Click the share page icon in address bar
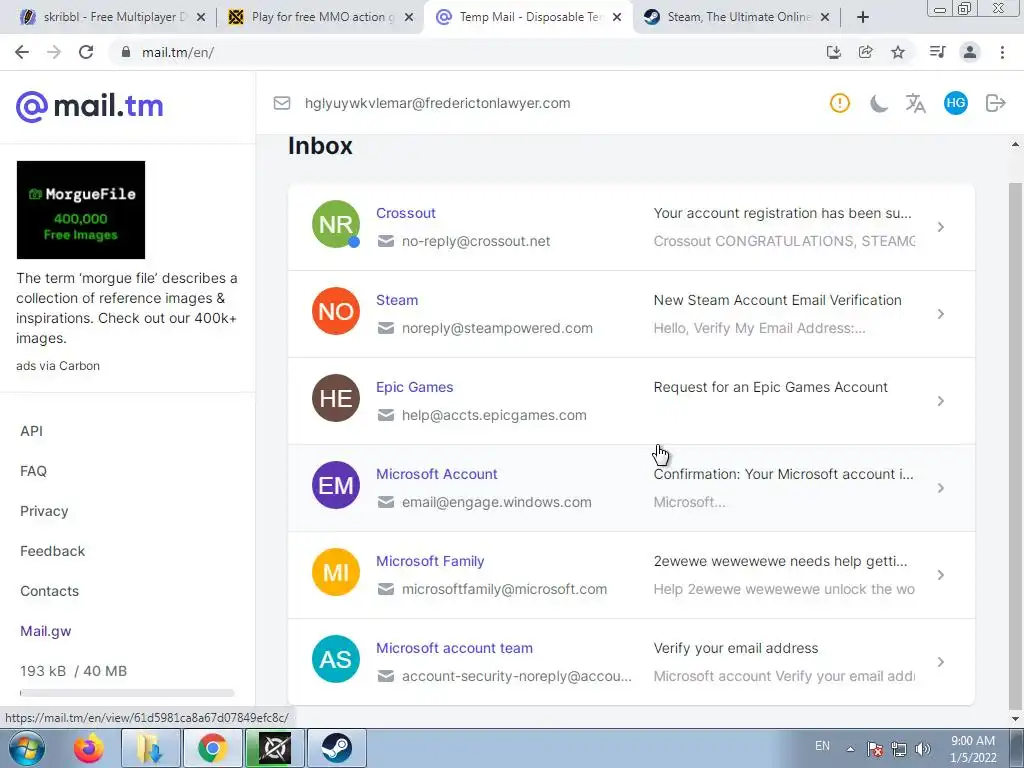 866,52
